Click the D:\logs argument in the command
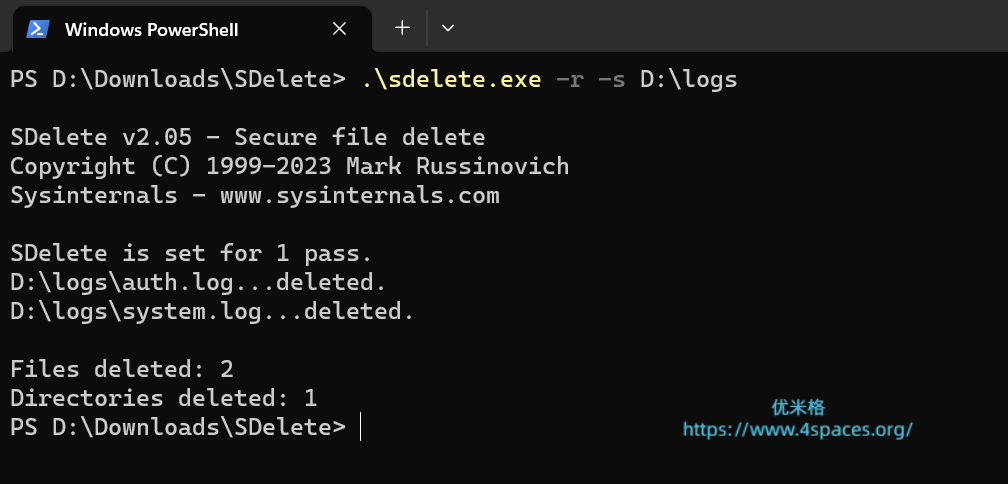The height and width of the screenshot is (484, 1008). 688,80
